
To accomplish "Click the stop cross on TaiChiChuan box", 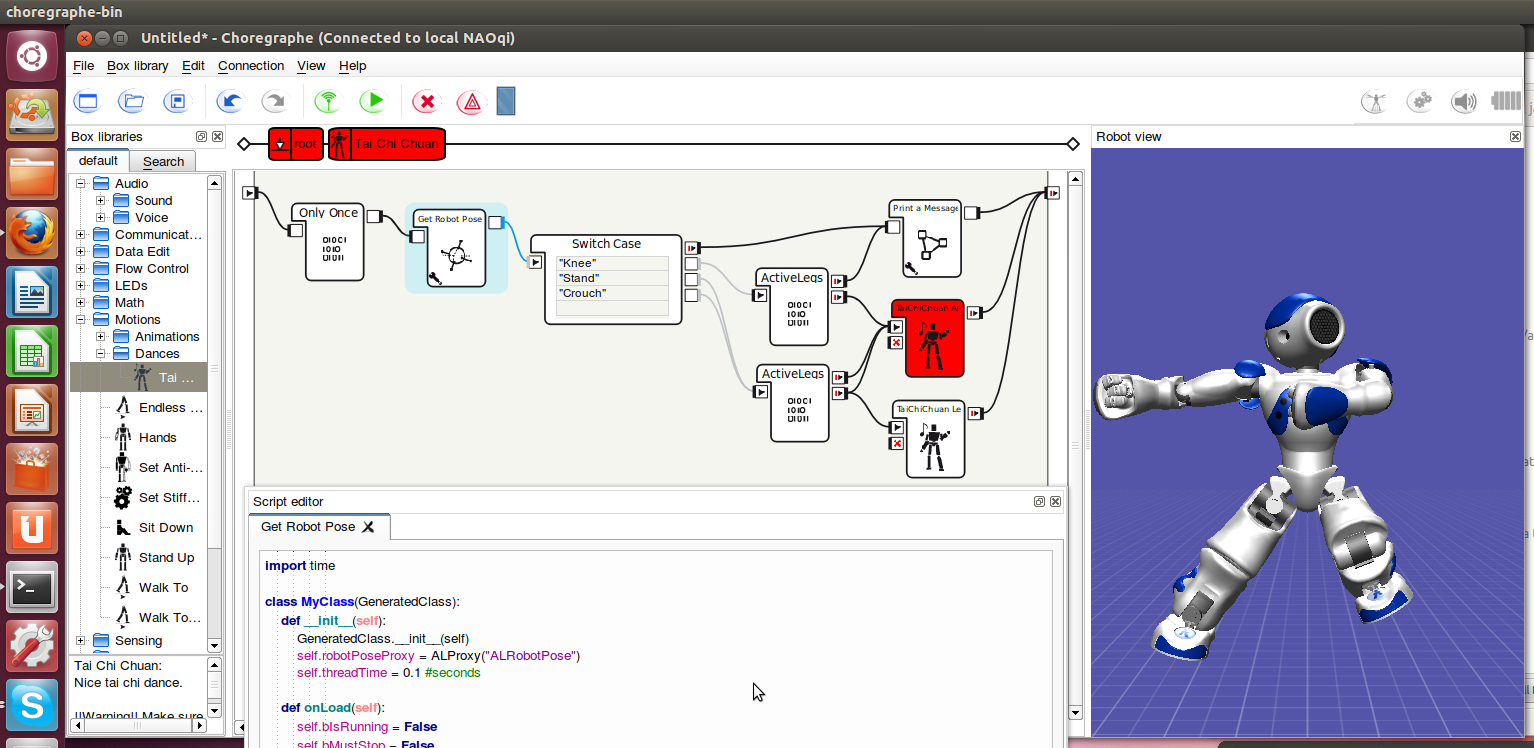I will click(897, 343).
